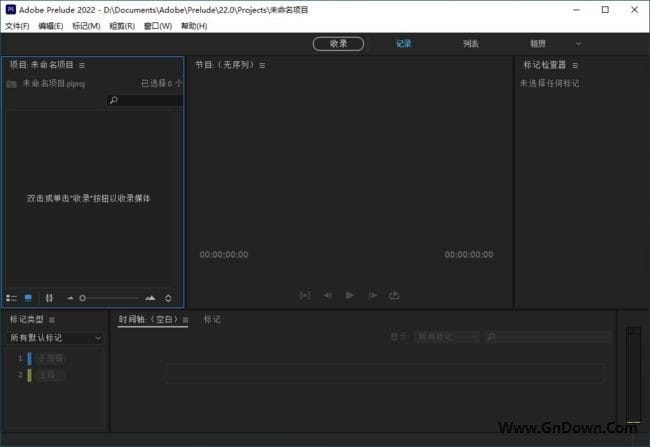Step back one frame in monitor
The width and height of the screenshot is (650, 447).
click(x=327, y=295)
